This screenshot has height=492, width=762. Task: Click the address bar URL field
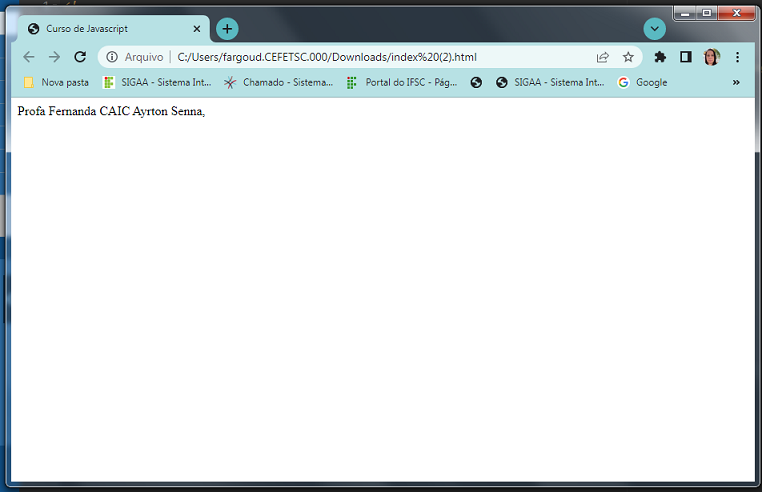pos(380,57)
